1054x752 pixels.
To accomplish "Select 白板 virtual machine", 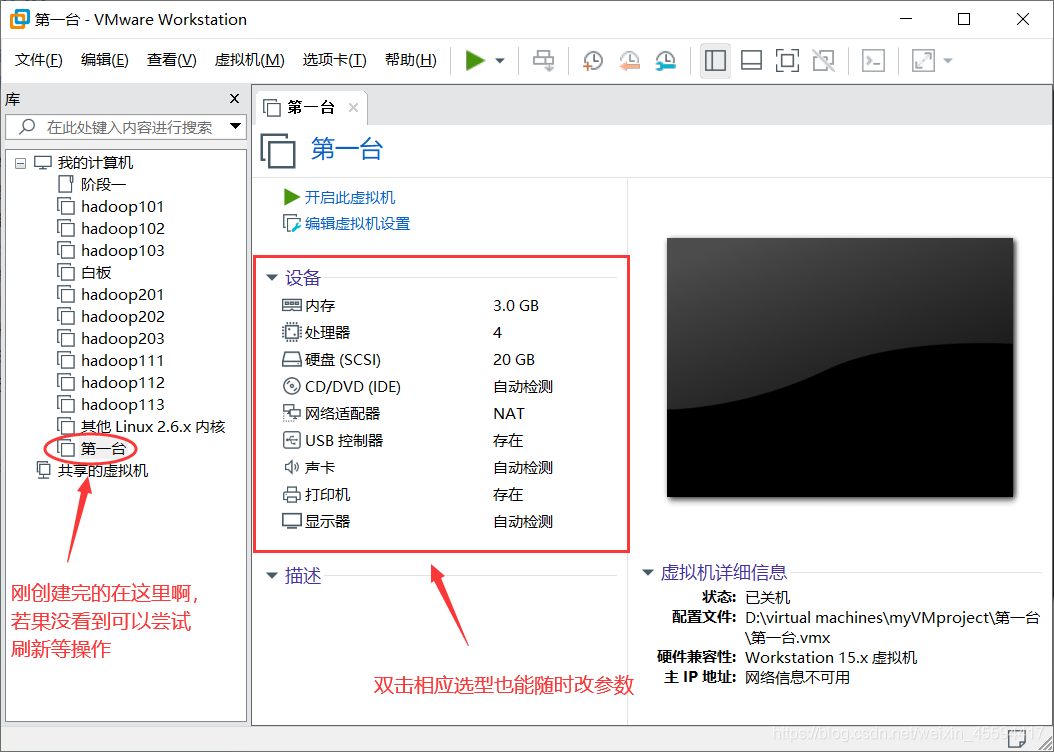I will tap(85, 272).
